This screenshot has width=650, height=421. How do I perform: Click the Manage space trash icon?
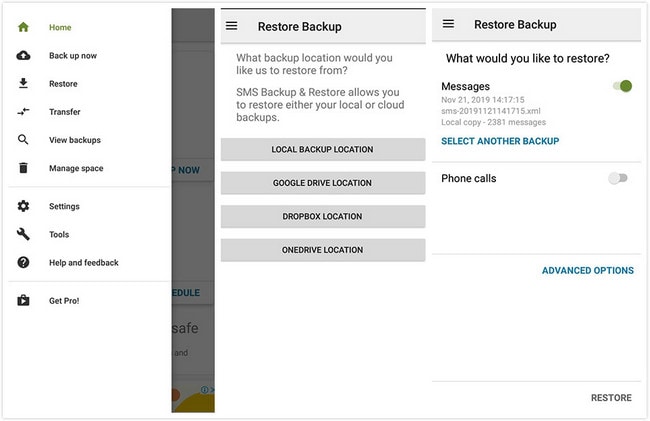[x=23, y=168]
